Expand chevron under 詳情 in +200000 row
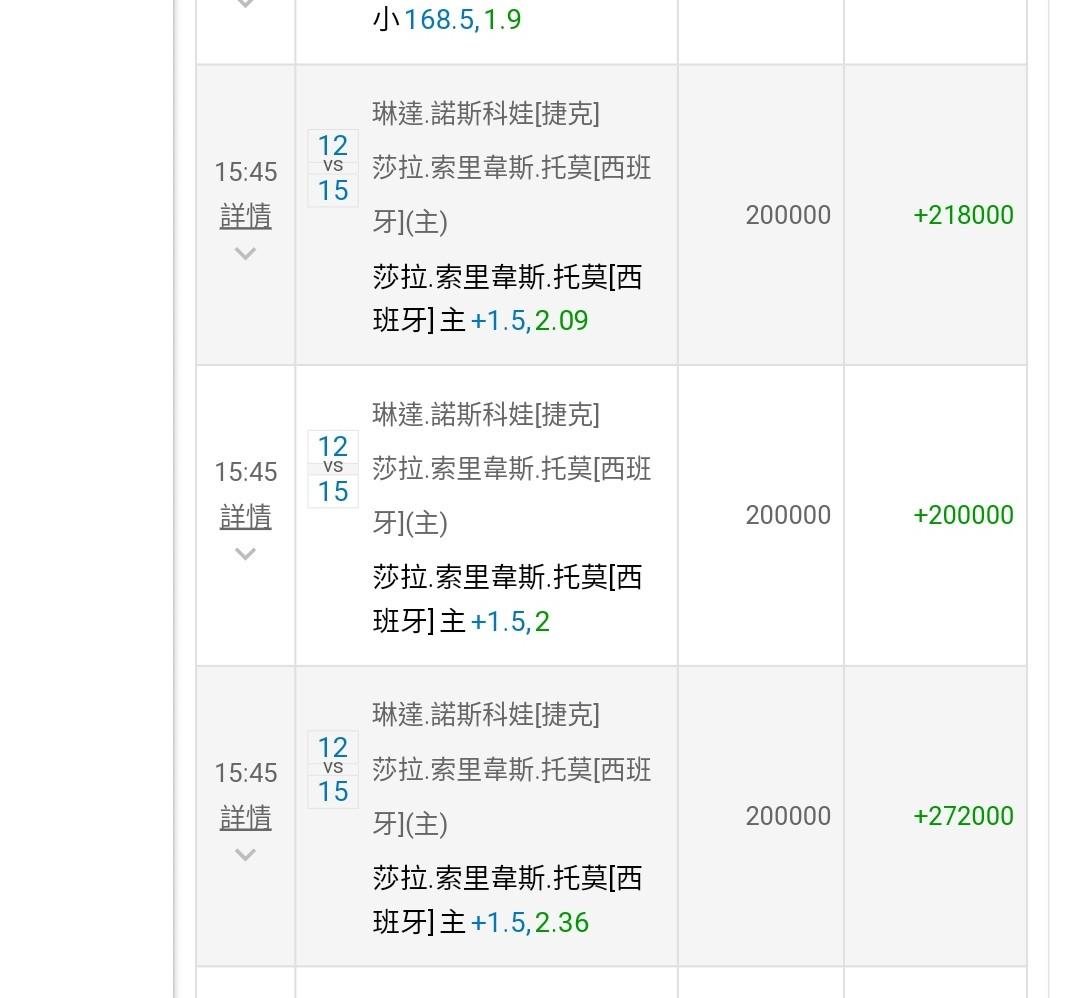This screenshot has width=1080, height=998. pos(245,553)
